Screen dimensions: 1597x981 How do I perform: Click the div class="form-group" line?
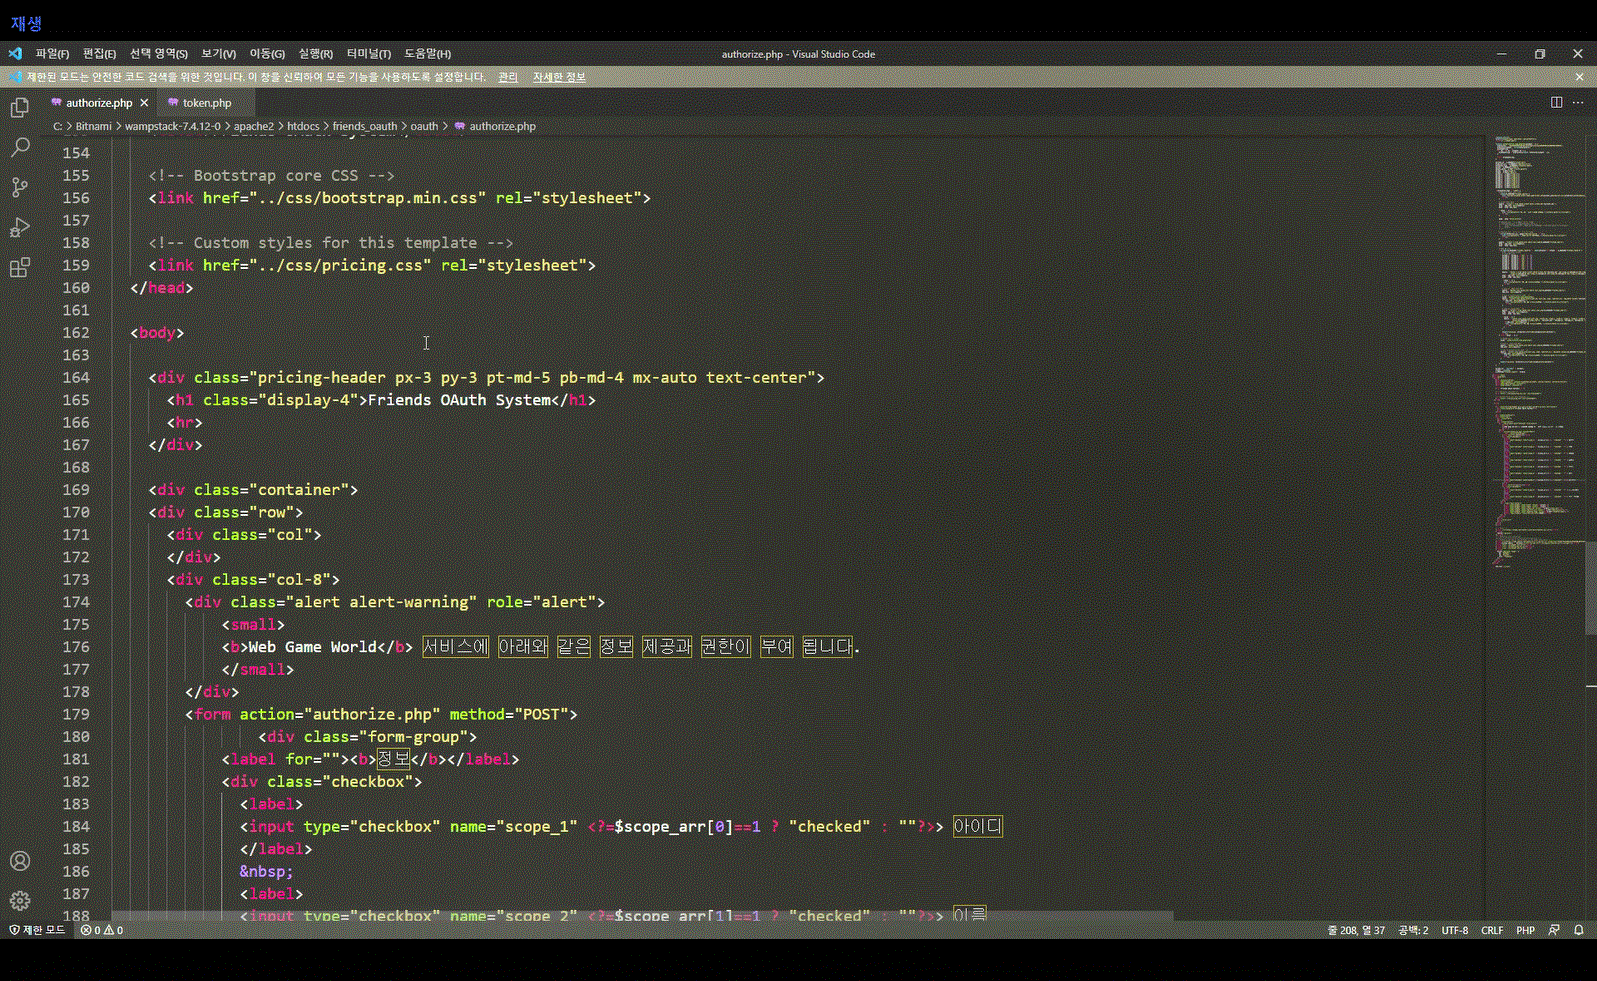pos(367,737)
